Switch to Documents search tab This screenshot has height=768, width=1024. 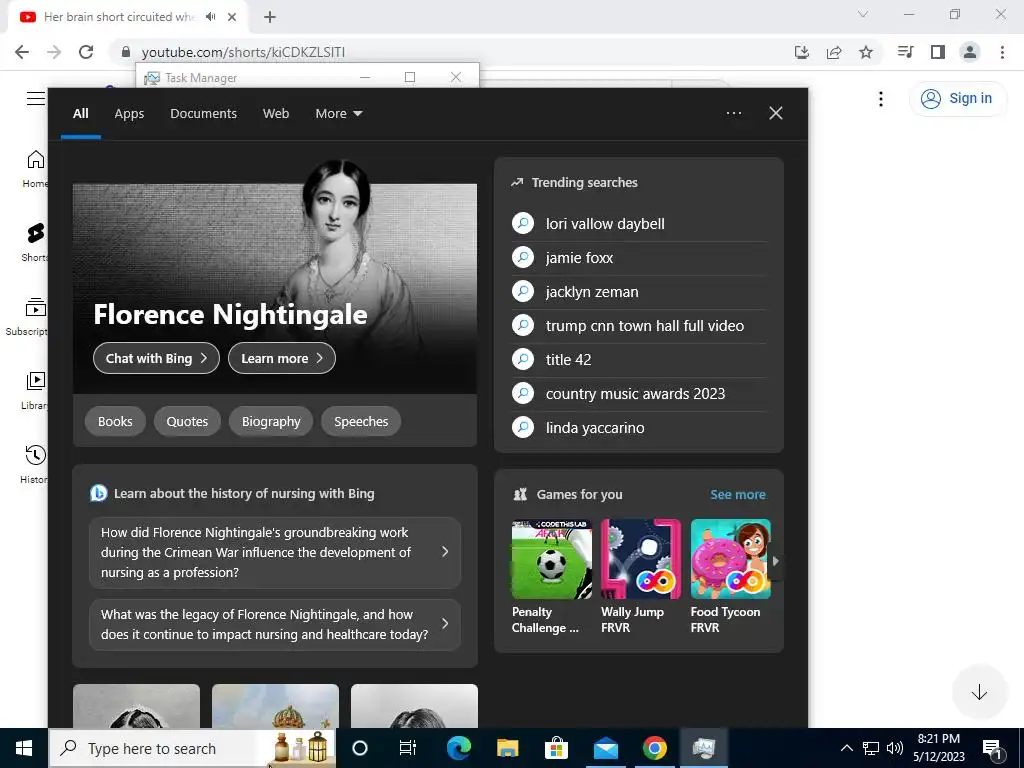click(203, 114)
